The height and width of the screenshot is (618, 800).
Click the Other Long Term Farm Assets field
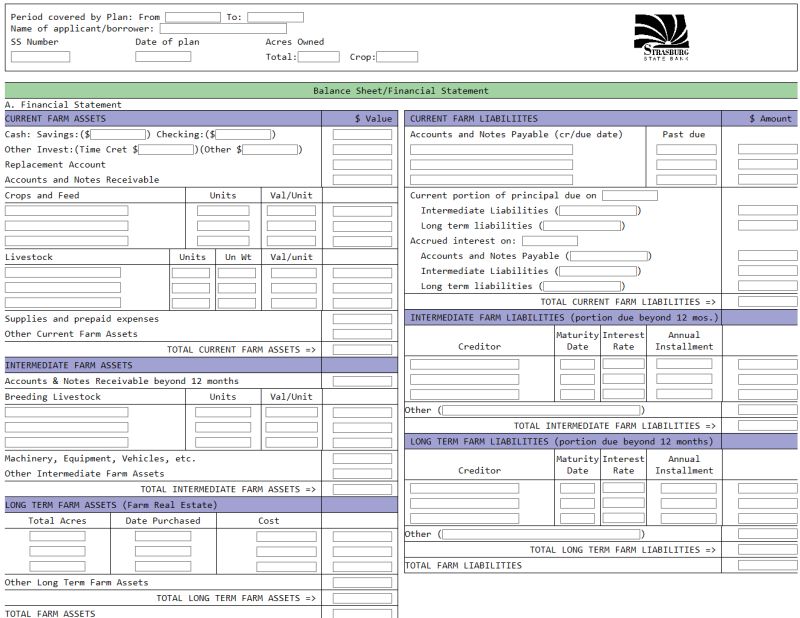click(x=362, y=583)
